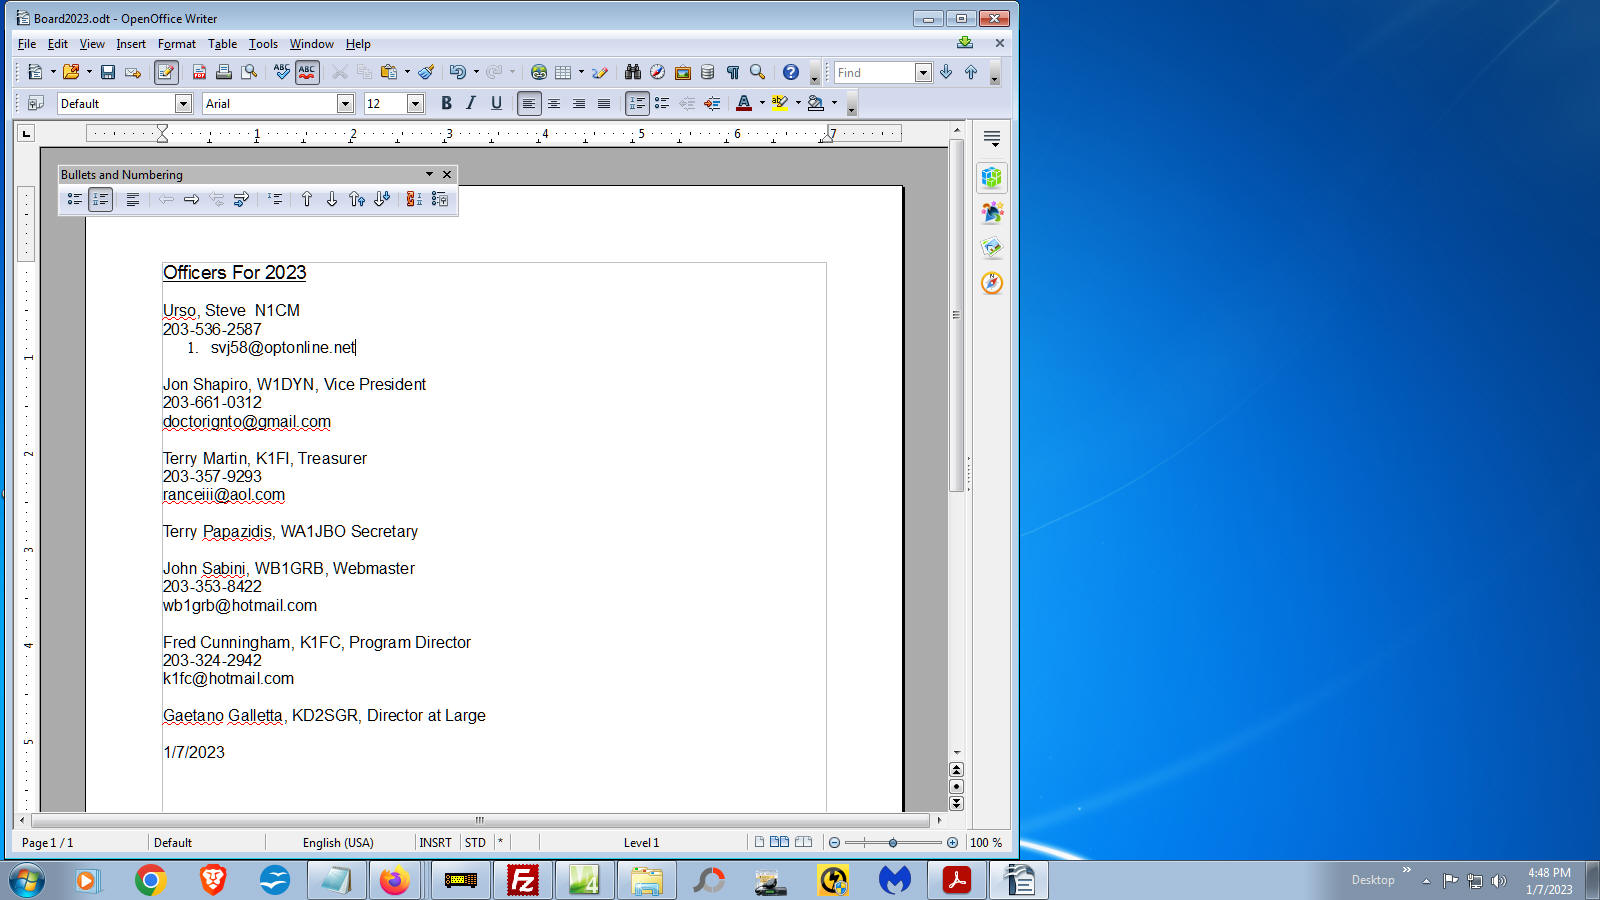Click the Show Draw Functions icon

pos(600,72)
